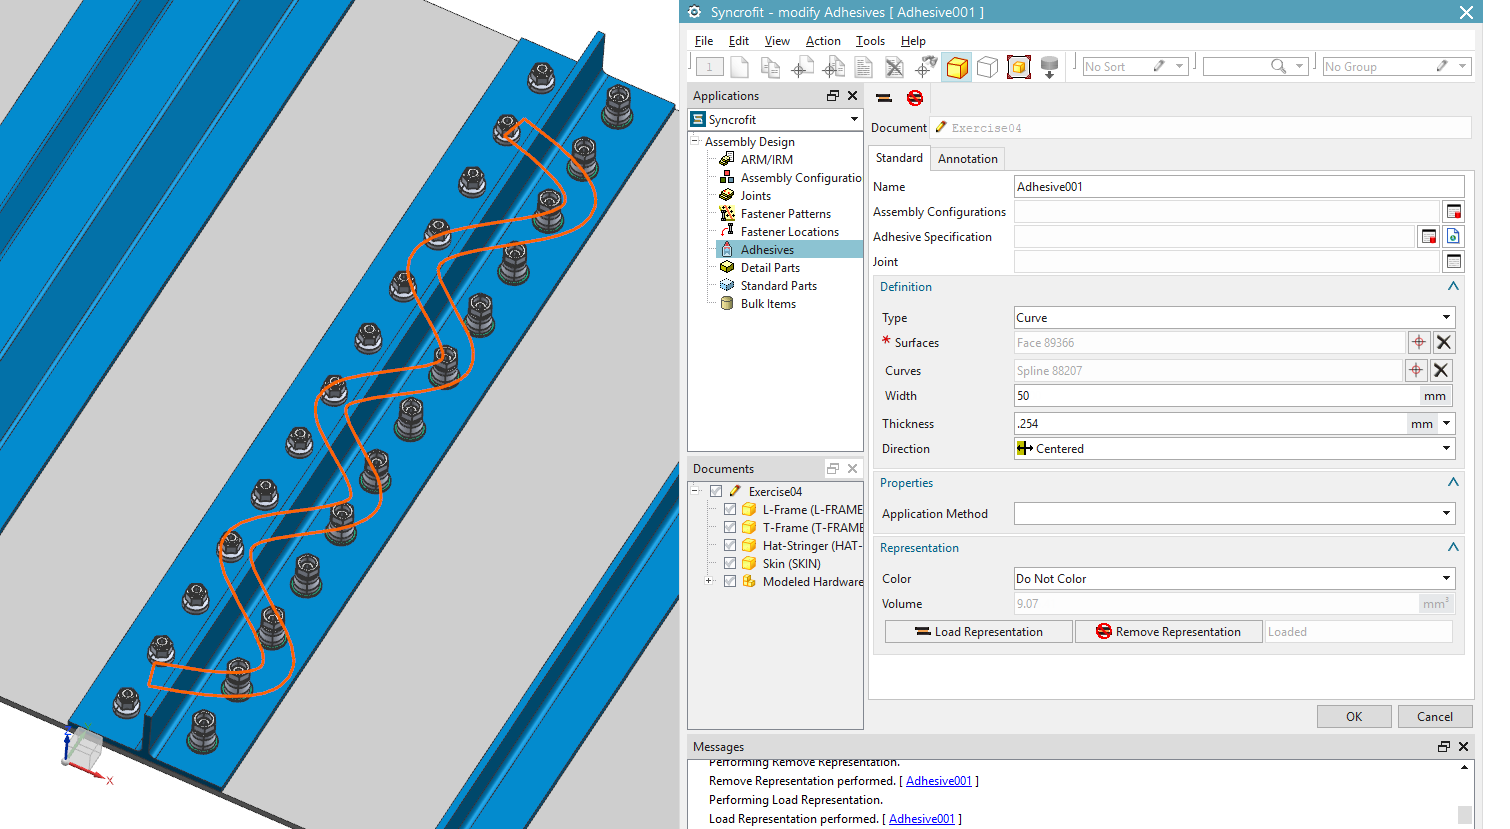
Task: Toggle the Skin (SKIN) checkbox
Action: [730, 563]
